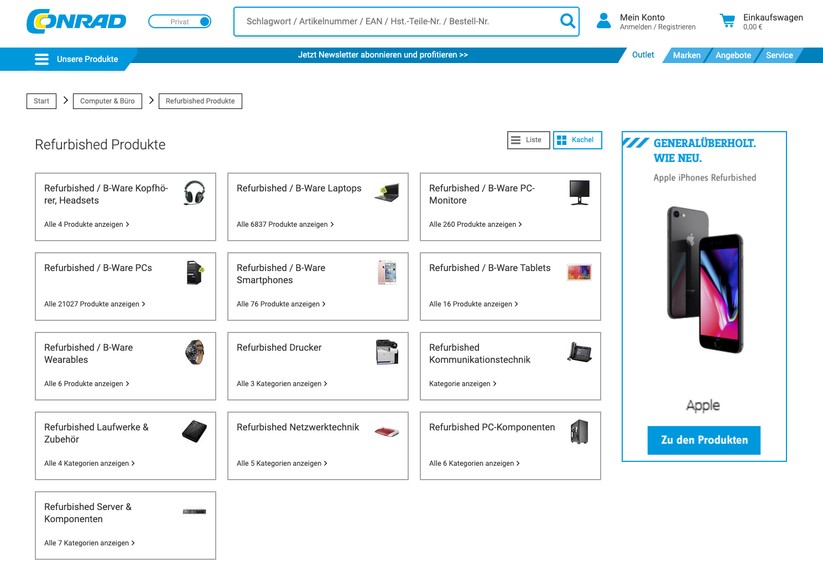Viewport: 823px width, 567px height.
Task: Click the smartwatch Wearables image
Action: tap(195, 352)
